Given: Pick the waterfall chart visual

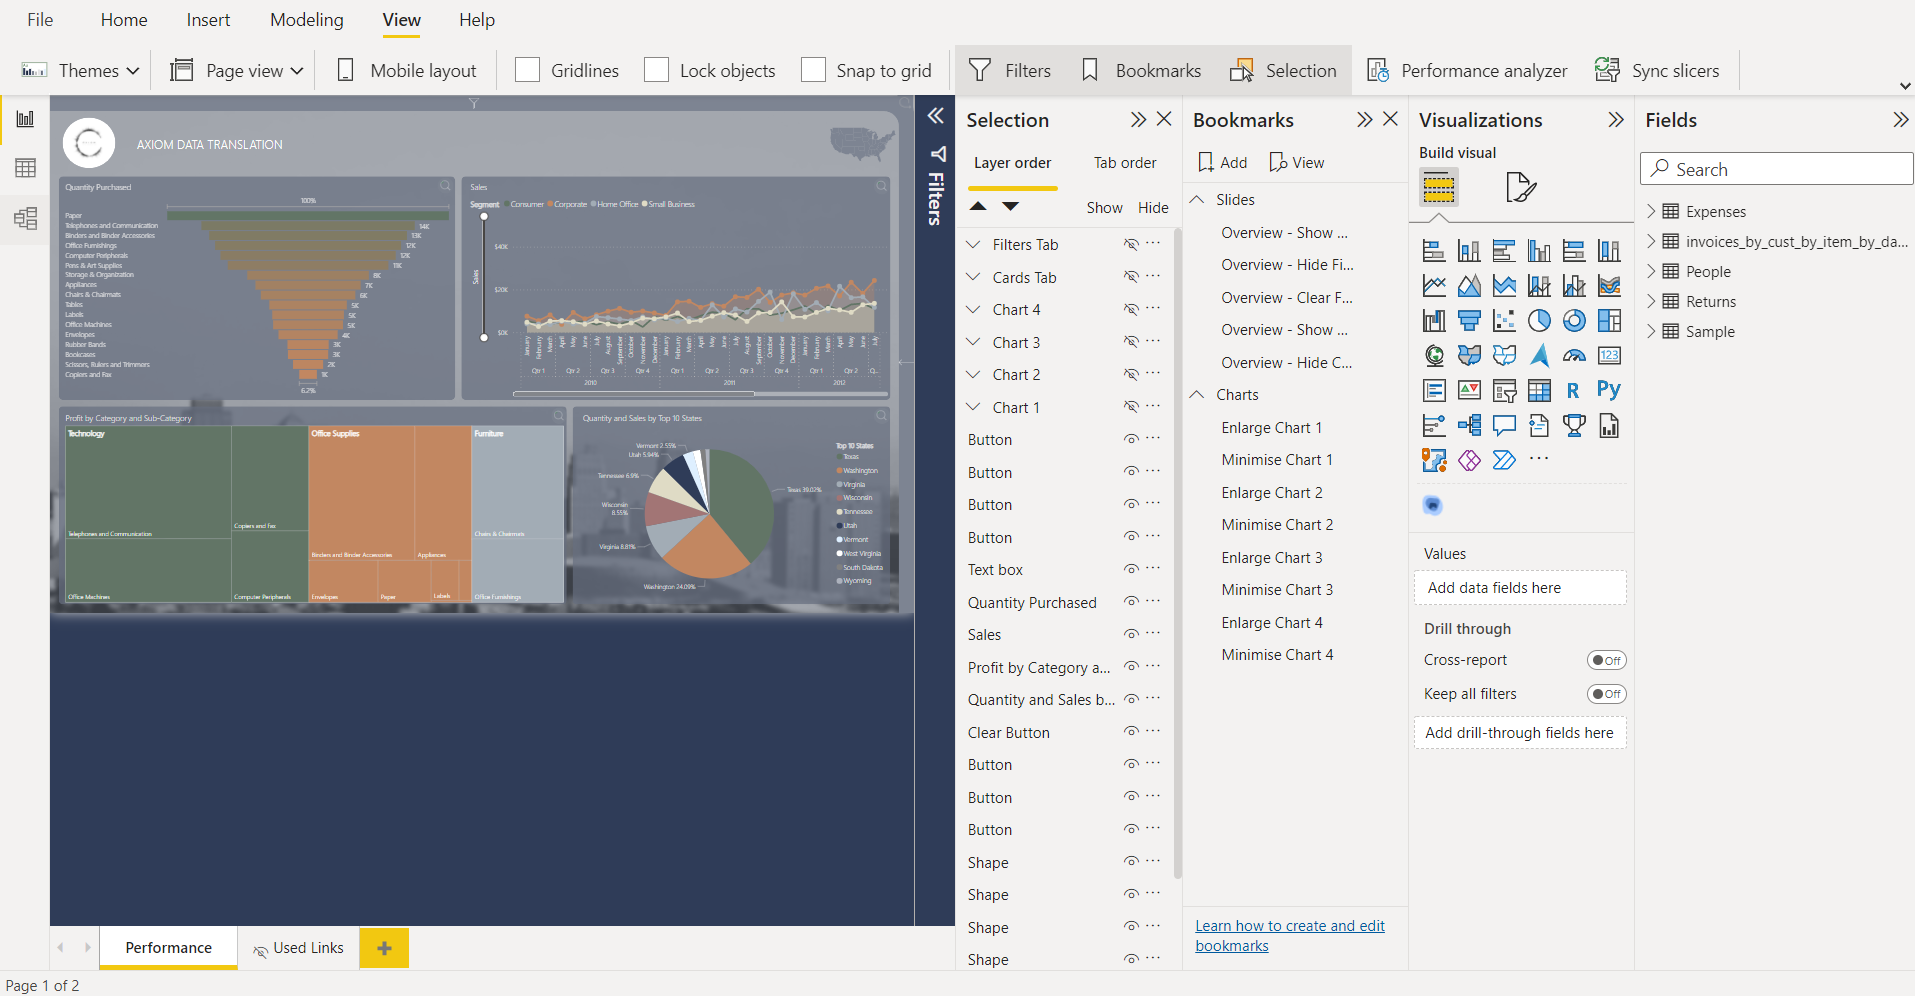Looking at the screenshot, I should tap(1434, 320).
